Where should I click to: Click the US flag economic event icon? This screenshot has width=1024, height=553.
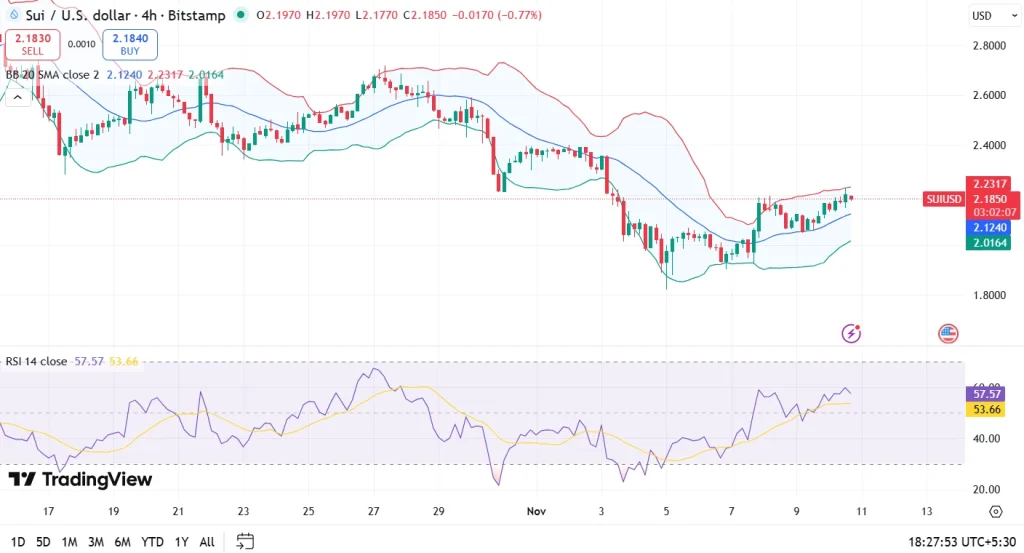tap(947, 333)
